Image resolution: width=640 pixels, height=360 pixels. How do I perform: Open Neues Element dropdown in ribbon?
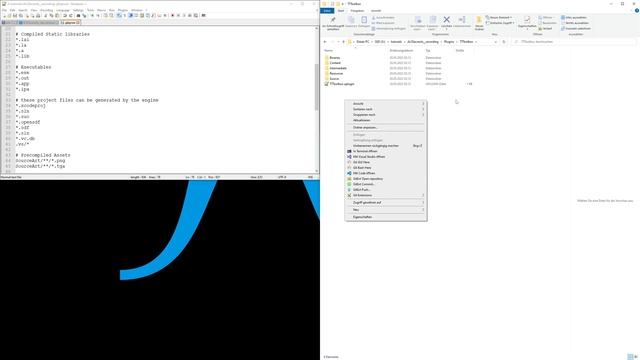499,18
